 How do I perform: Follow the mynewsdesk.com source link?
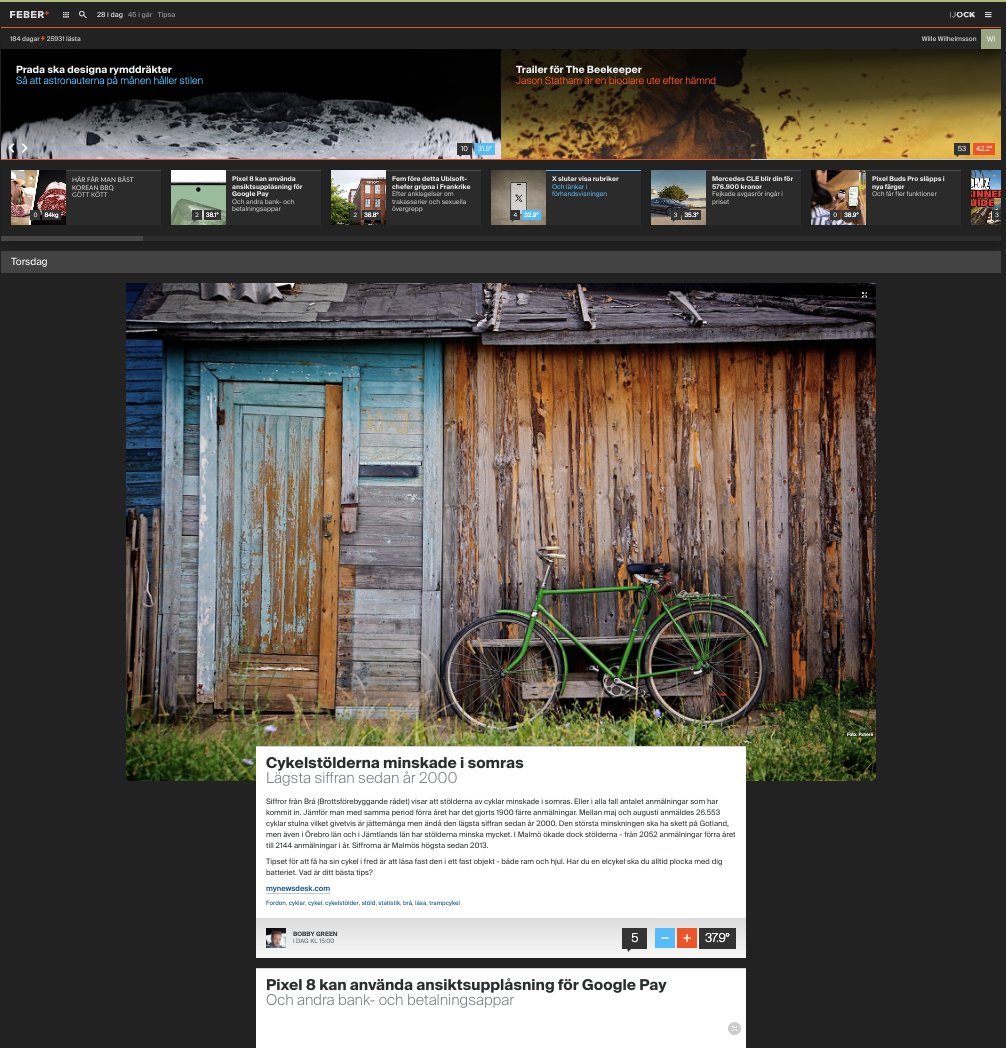297,888
